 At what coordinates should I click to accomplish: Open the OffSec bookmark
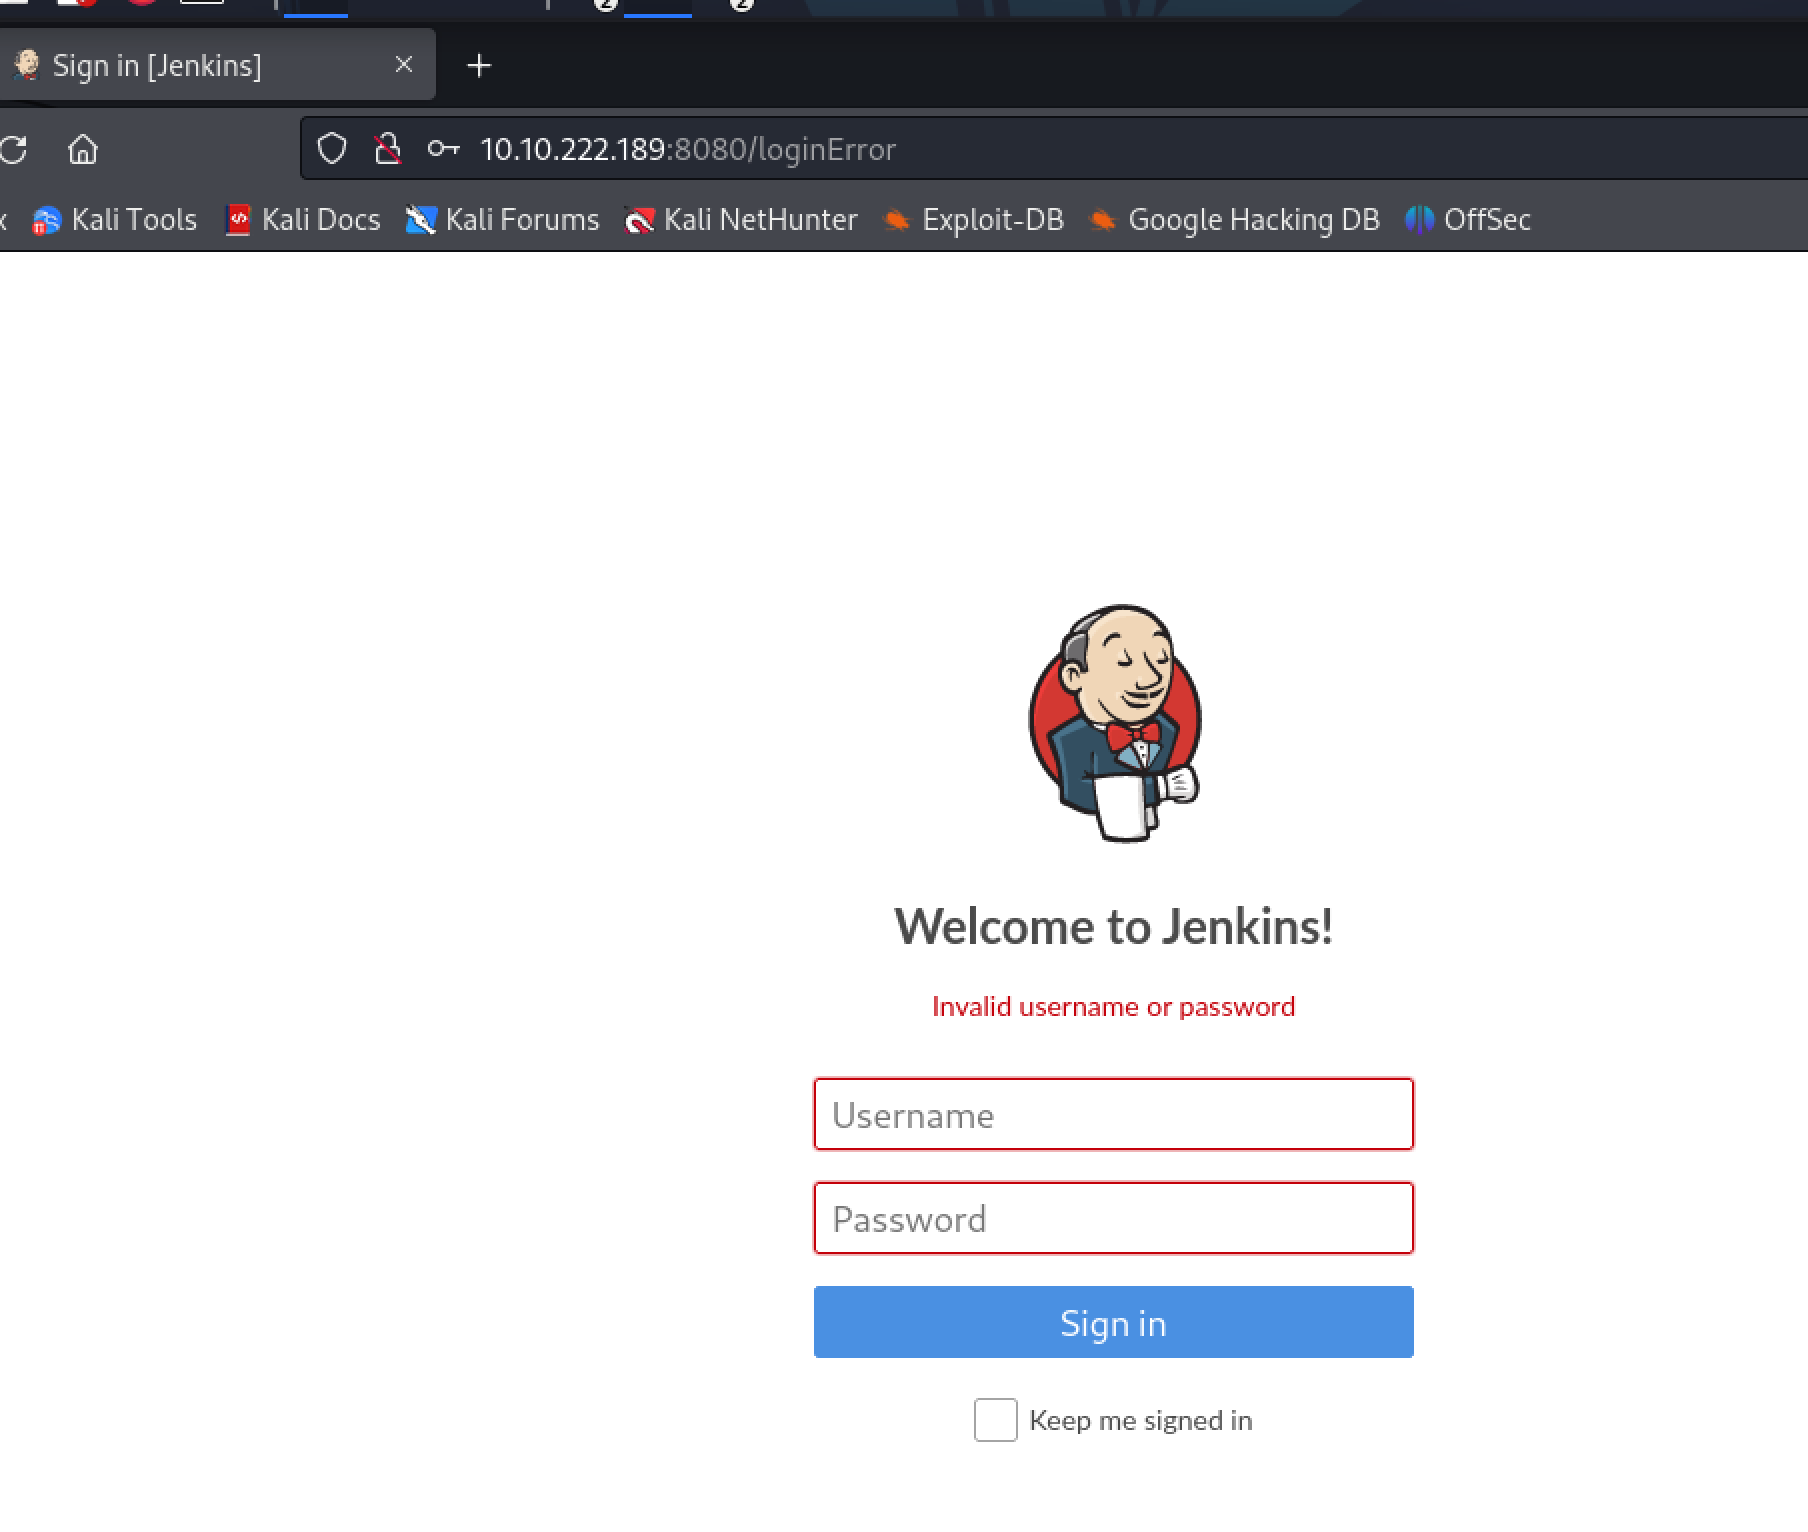(x=1468, y=220)
